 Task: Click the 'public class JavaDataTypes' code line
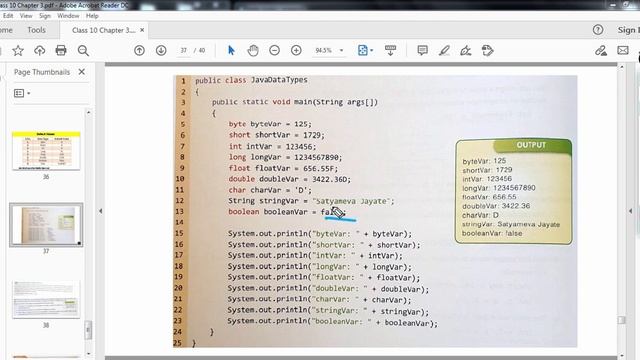(x=251, y=80)
